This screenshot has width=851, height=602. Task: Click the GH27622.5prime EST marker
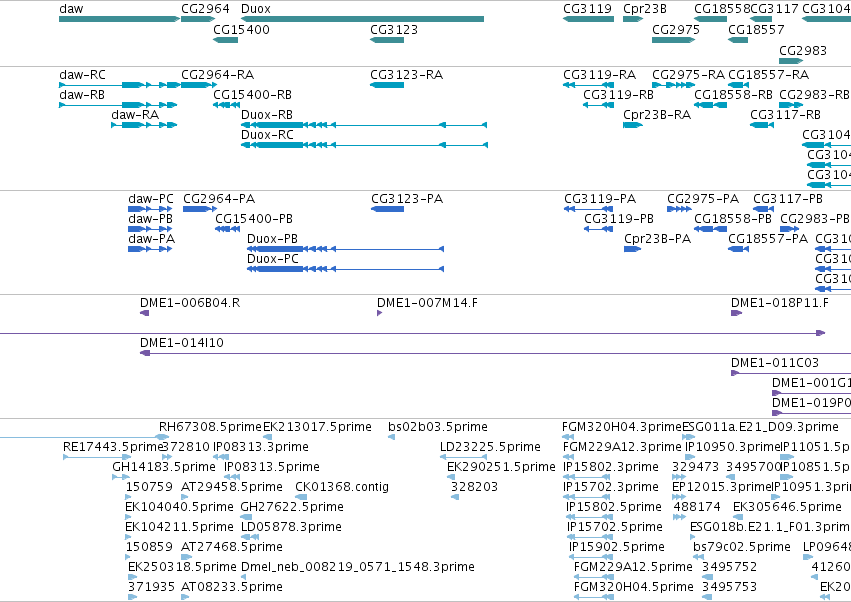(x=246, y=517)
